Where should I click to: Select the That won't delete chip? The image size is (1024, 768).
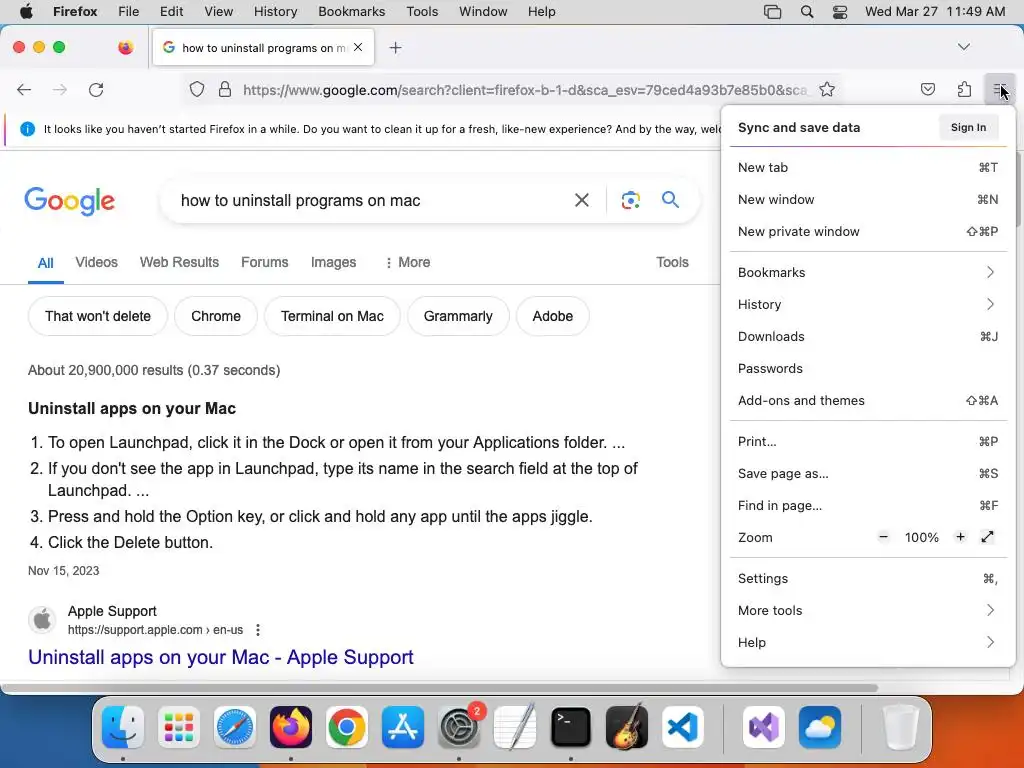point(98,316)
